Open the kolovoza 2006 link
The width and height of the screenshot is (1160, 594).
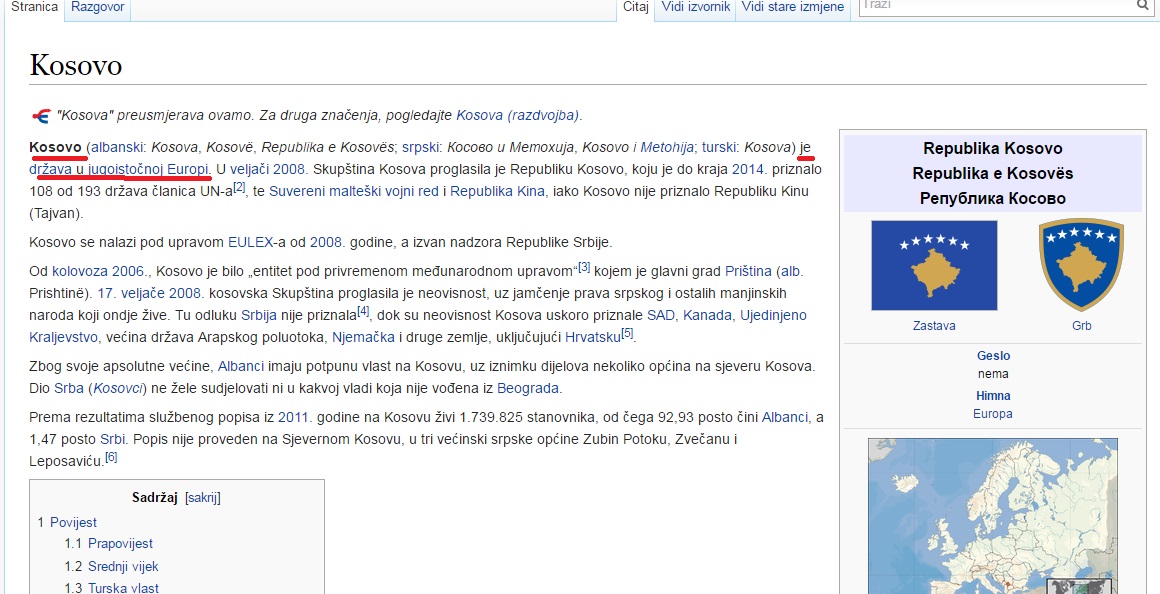point(98,271)
